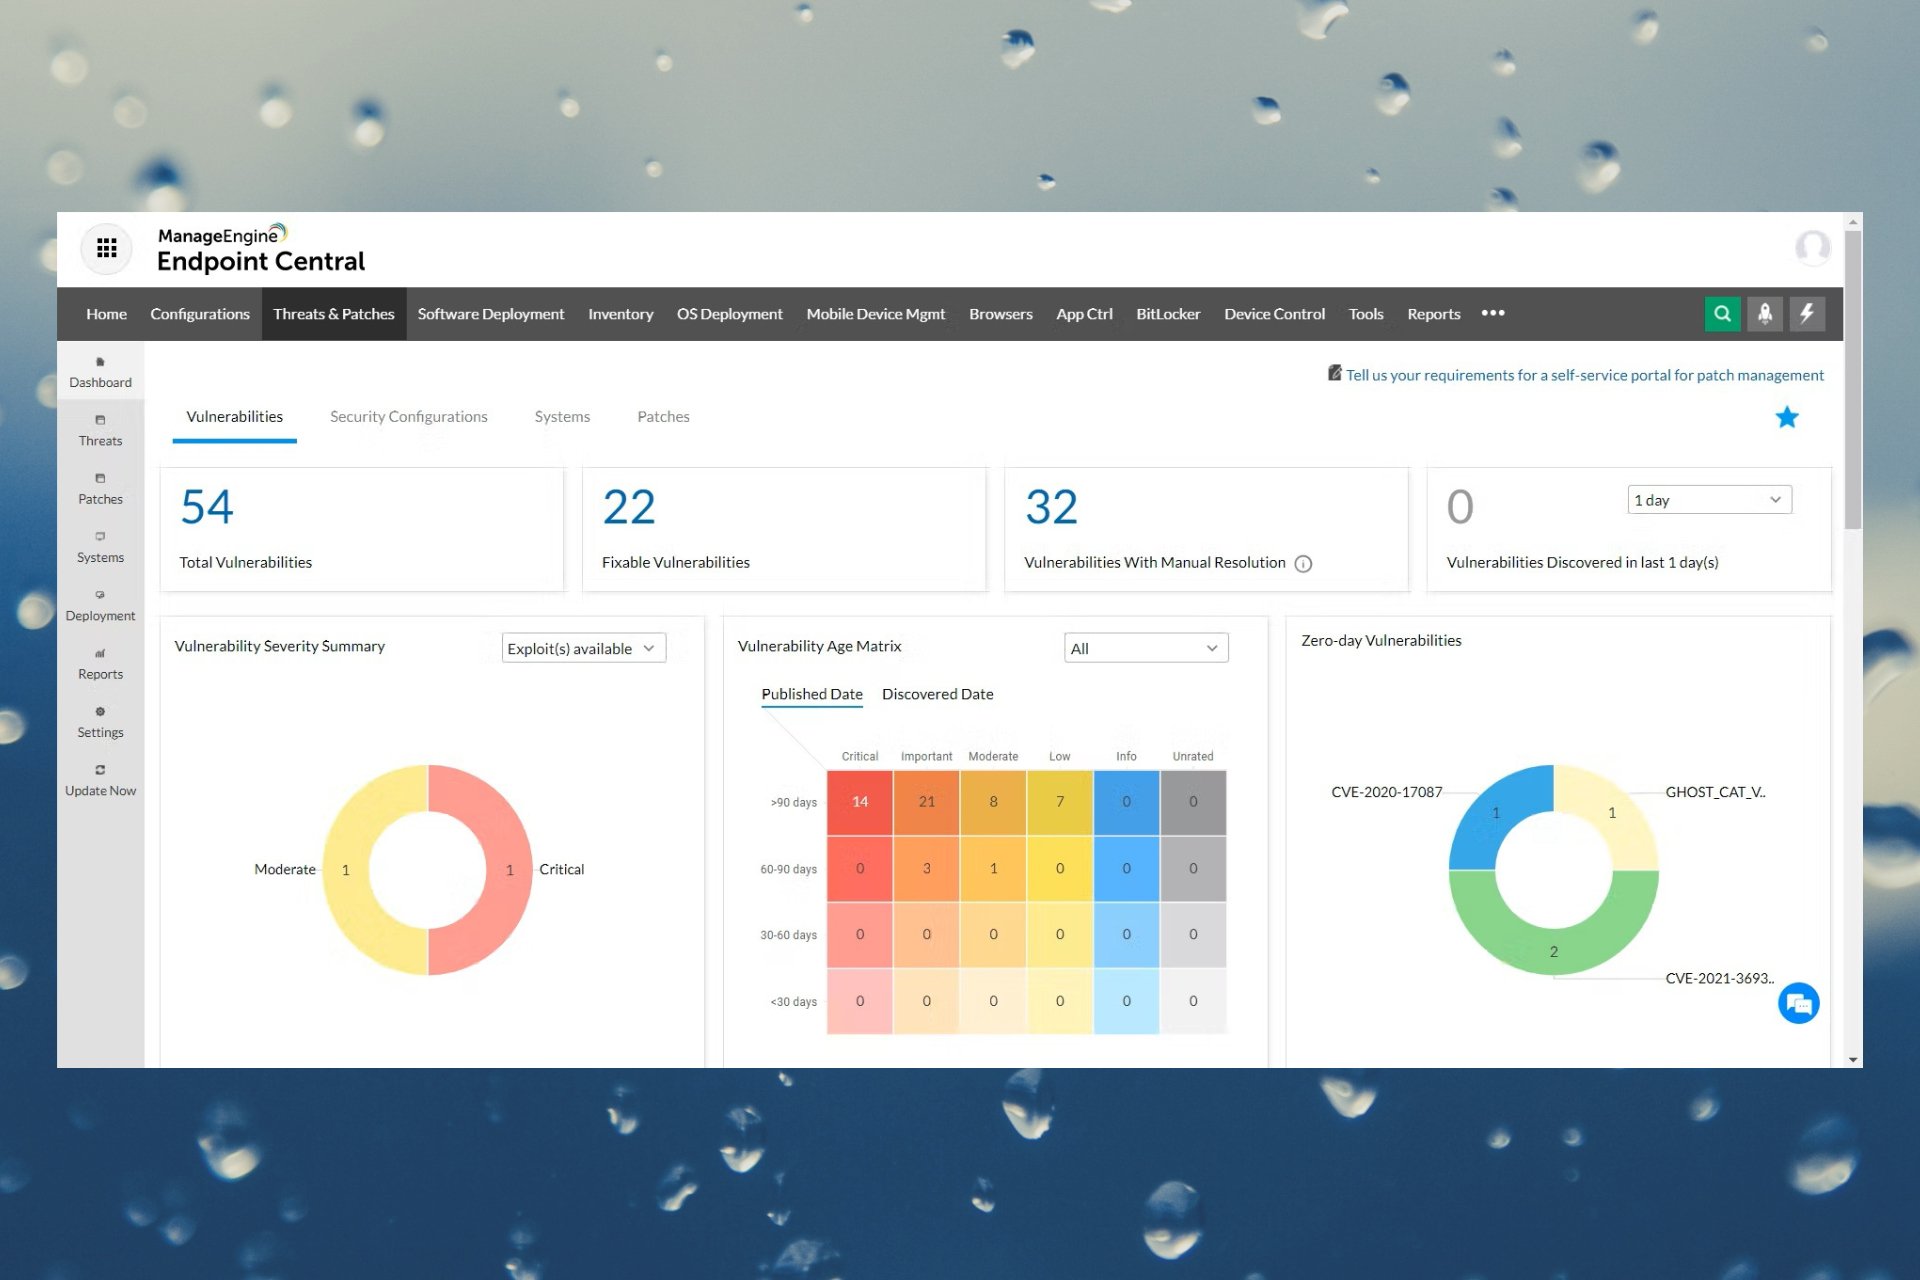Click the ManageEngine Endpoint Central logo

pos(261,249)
